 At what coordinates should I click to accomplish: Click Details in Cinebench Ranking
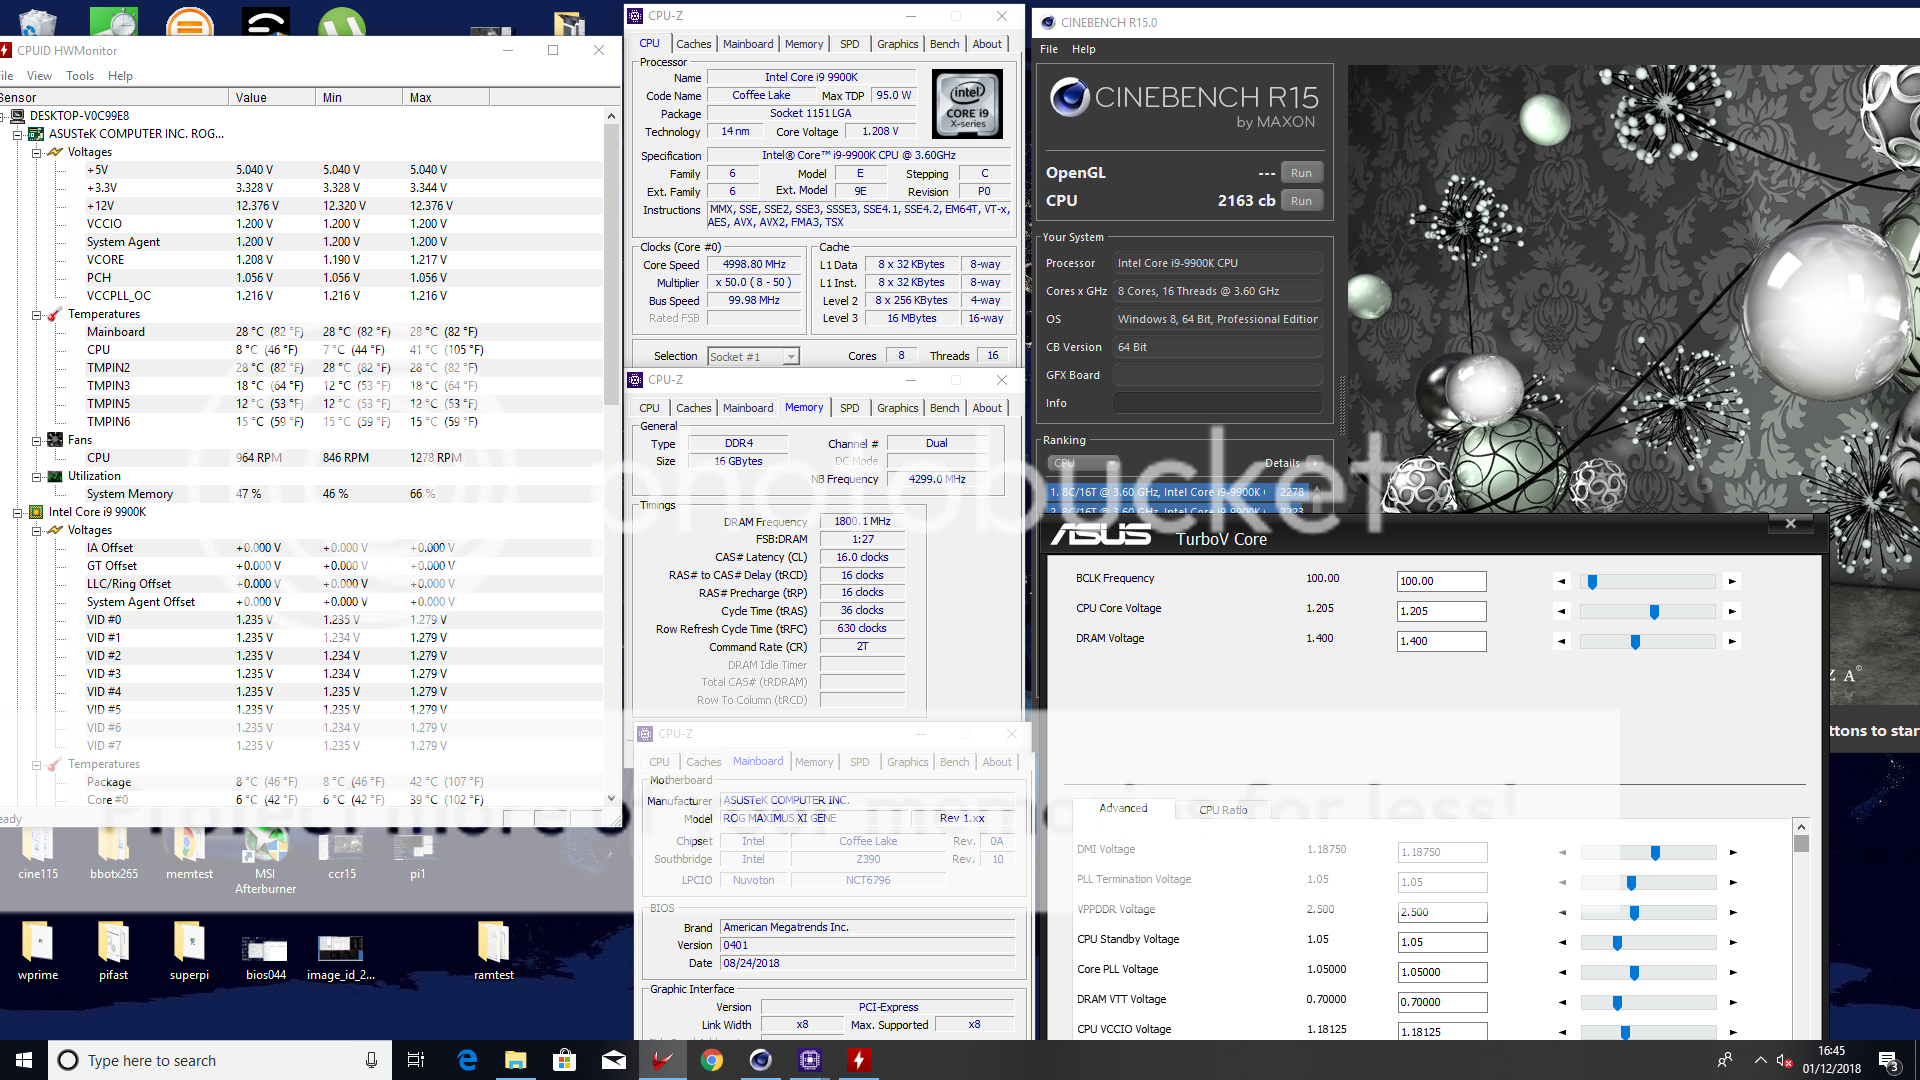[x=1282, y=463]
